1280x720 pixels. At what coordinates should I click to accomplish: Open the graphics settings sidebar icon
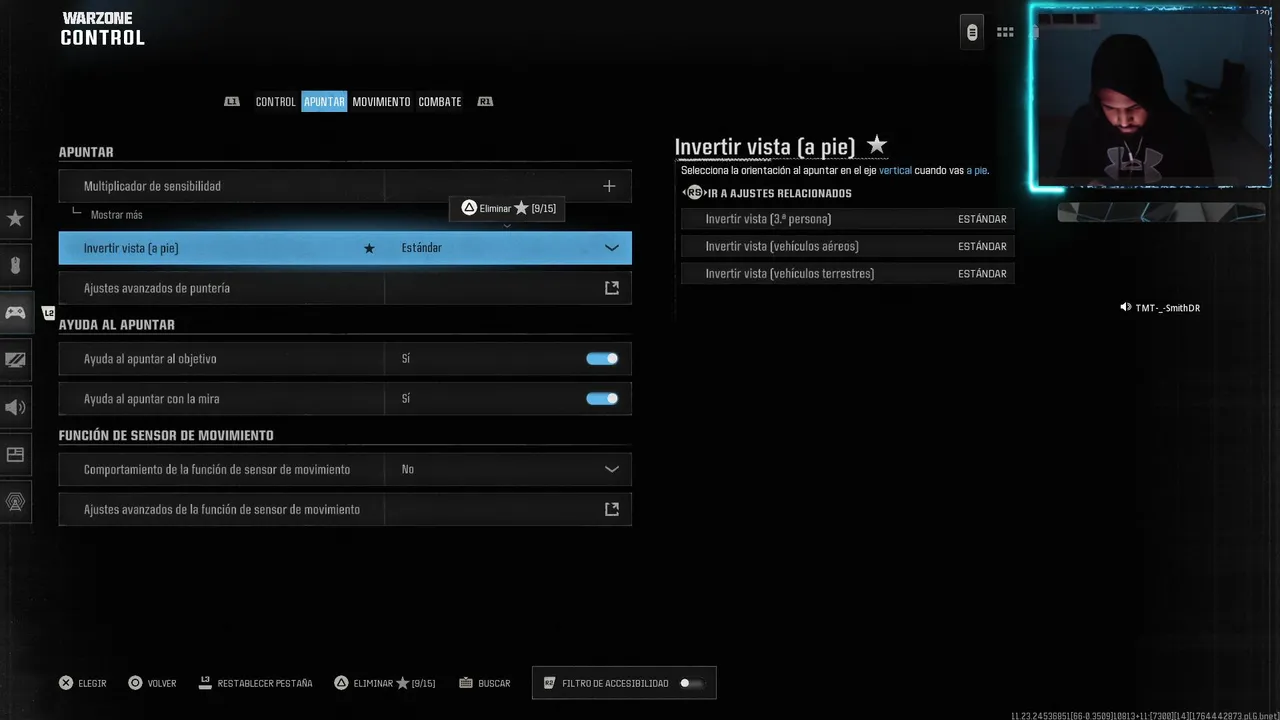click(15, 360)
